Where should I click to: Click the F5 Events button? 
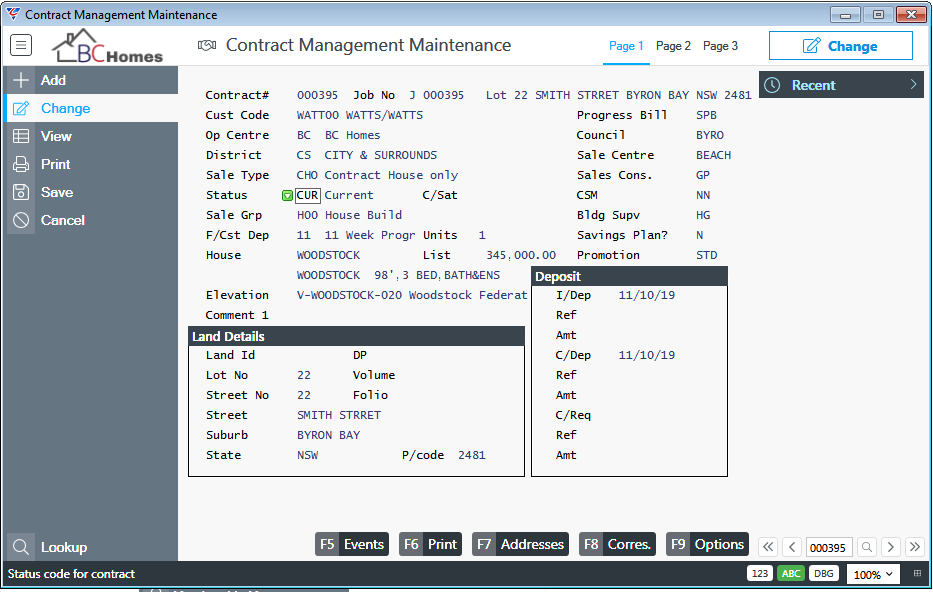click(x=352, y=544)
